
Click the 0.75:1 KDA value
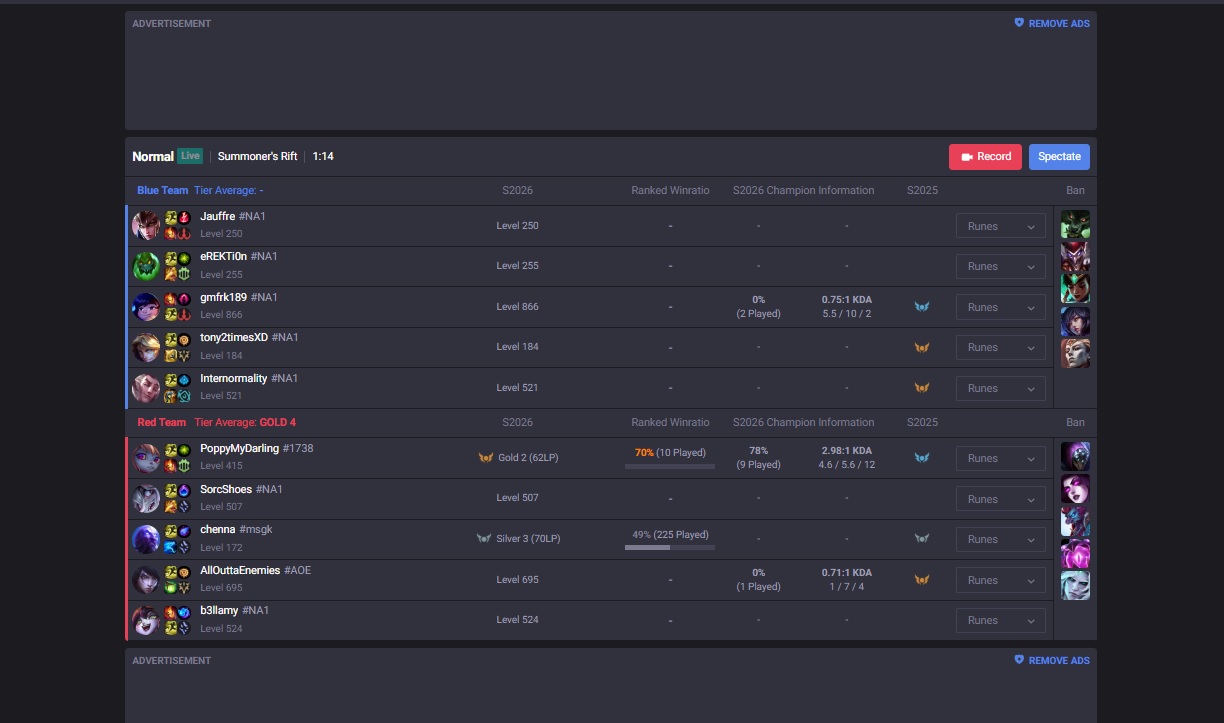pyautogui.click(x=847, y=299)
